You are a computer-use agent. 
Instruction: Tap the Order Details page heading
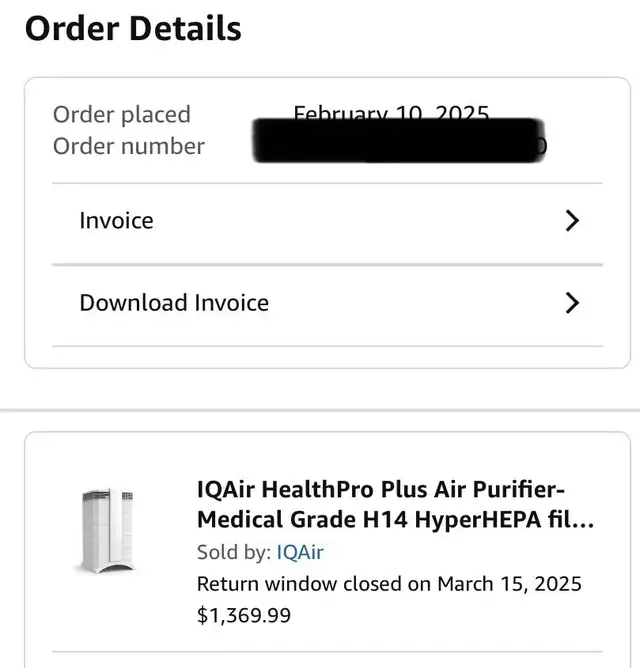(133, 29)
